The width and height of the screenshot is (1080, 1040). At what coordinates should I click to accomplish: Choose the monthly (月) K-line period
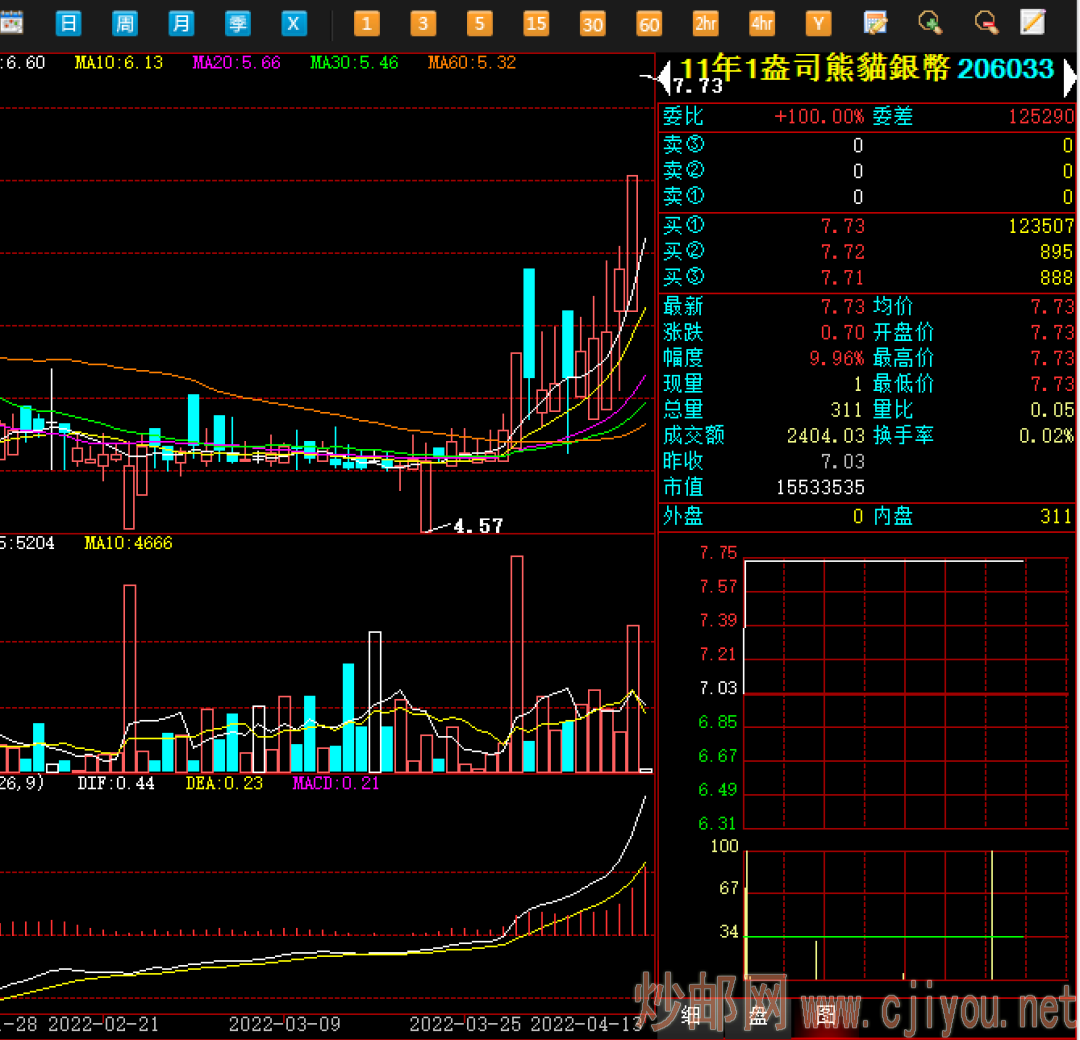pyautogui.click(x=180, y=23)
